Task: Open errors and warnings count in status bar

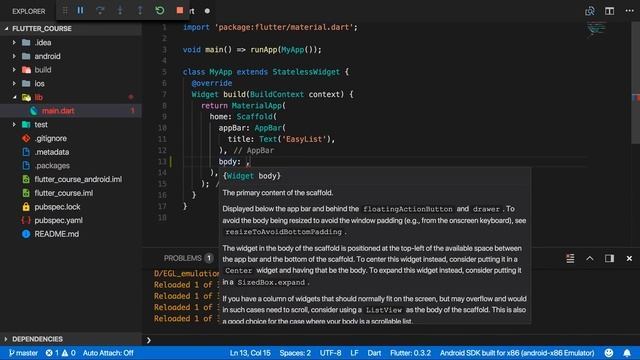Action: [x=60, y=353]
